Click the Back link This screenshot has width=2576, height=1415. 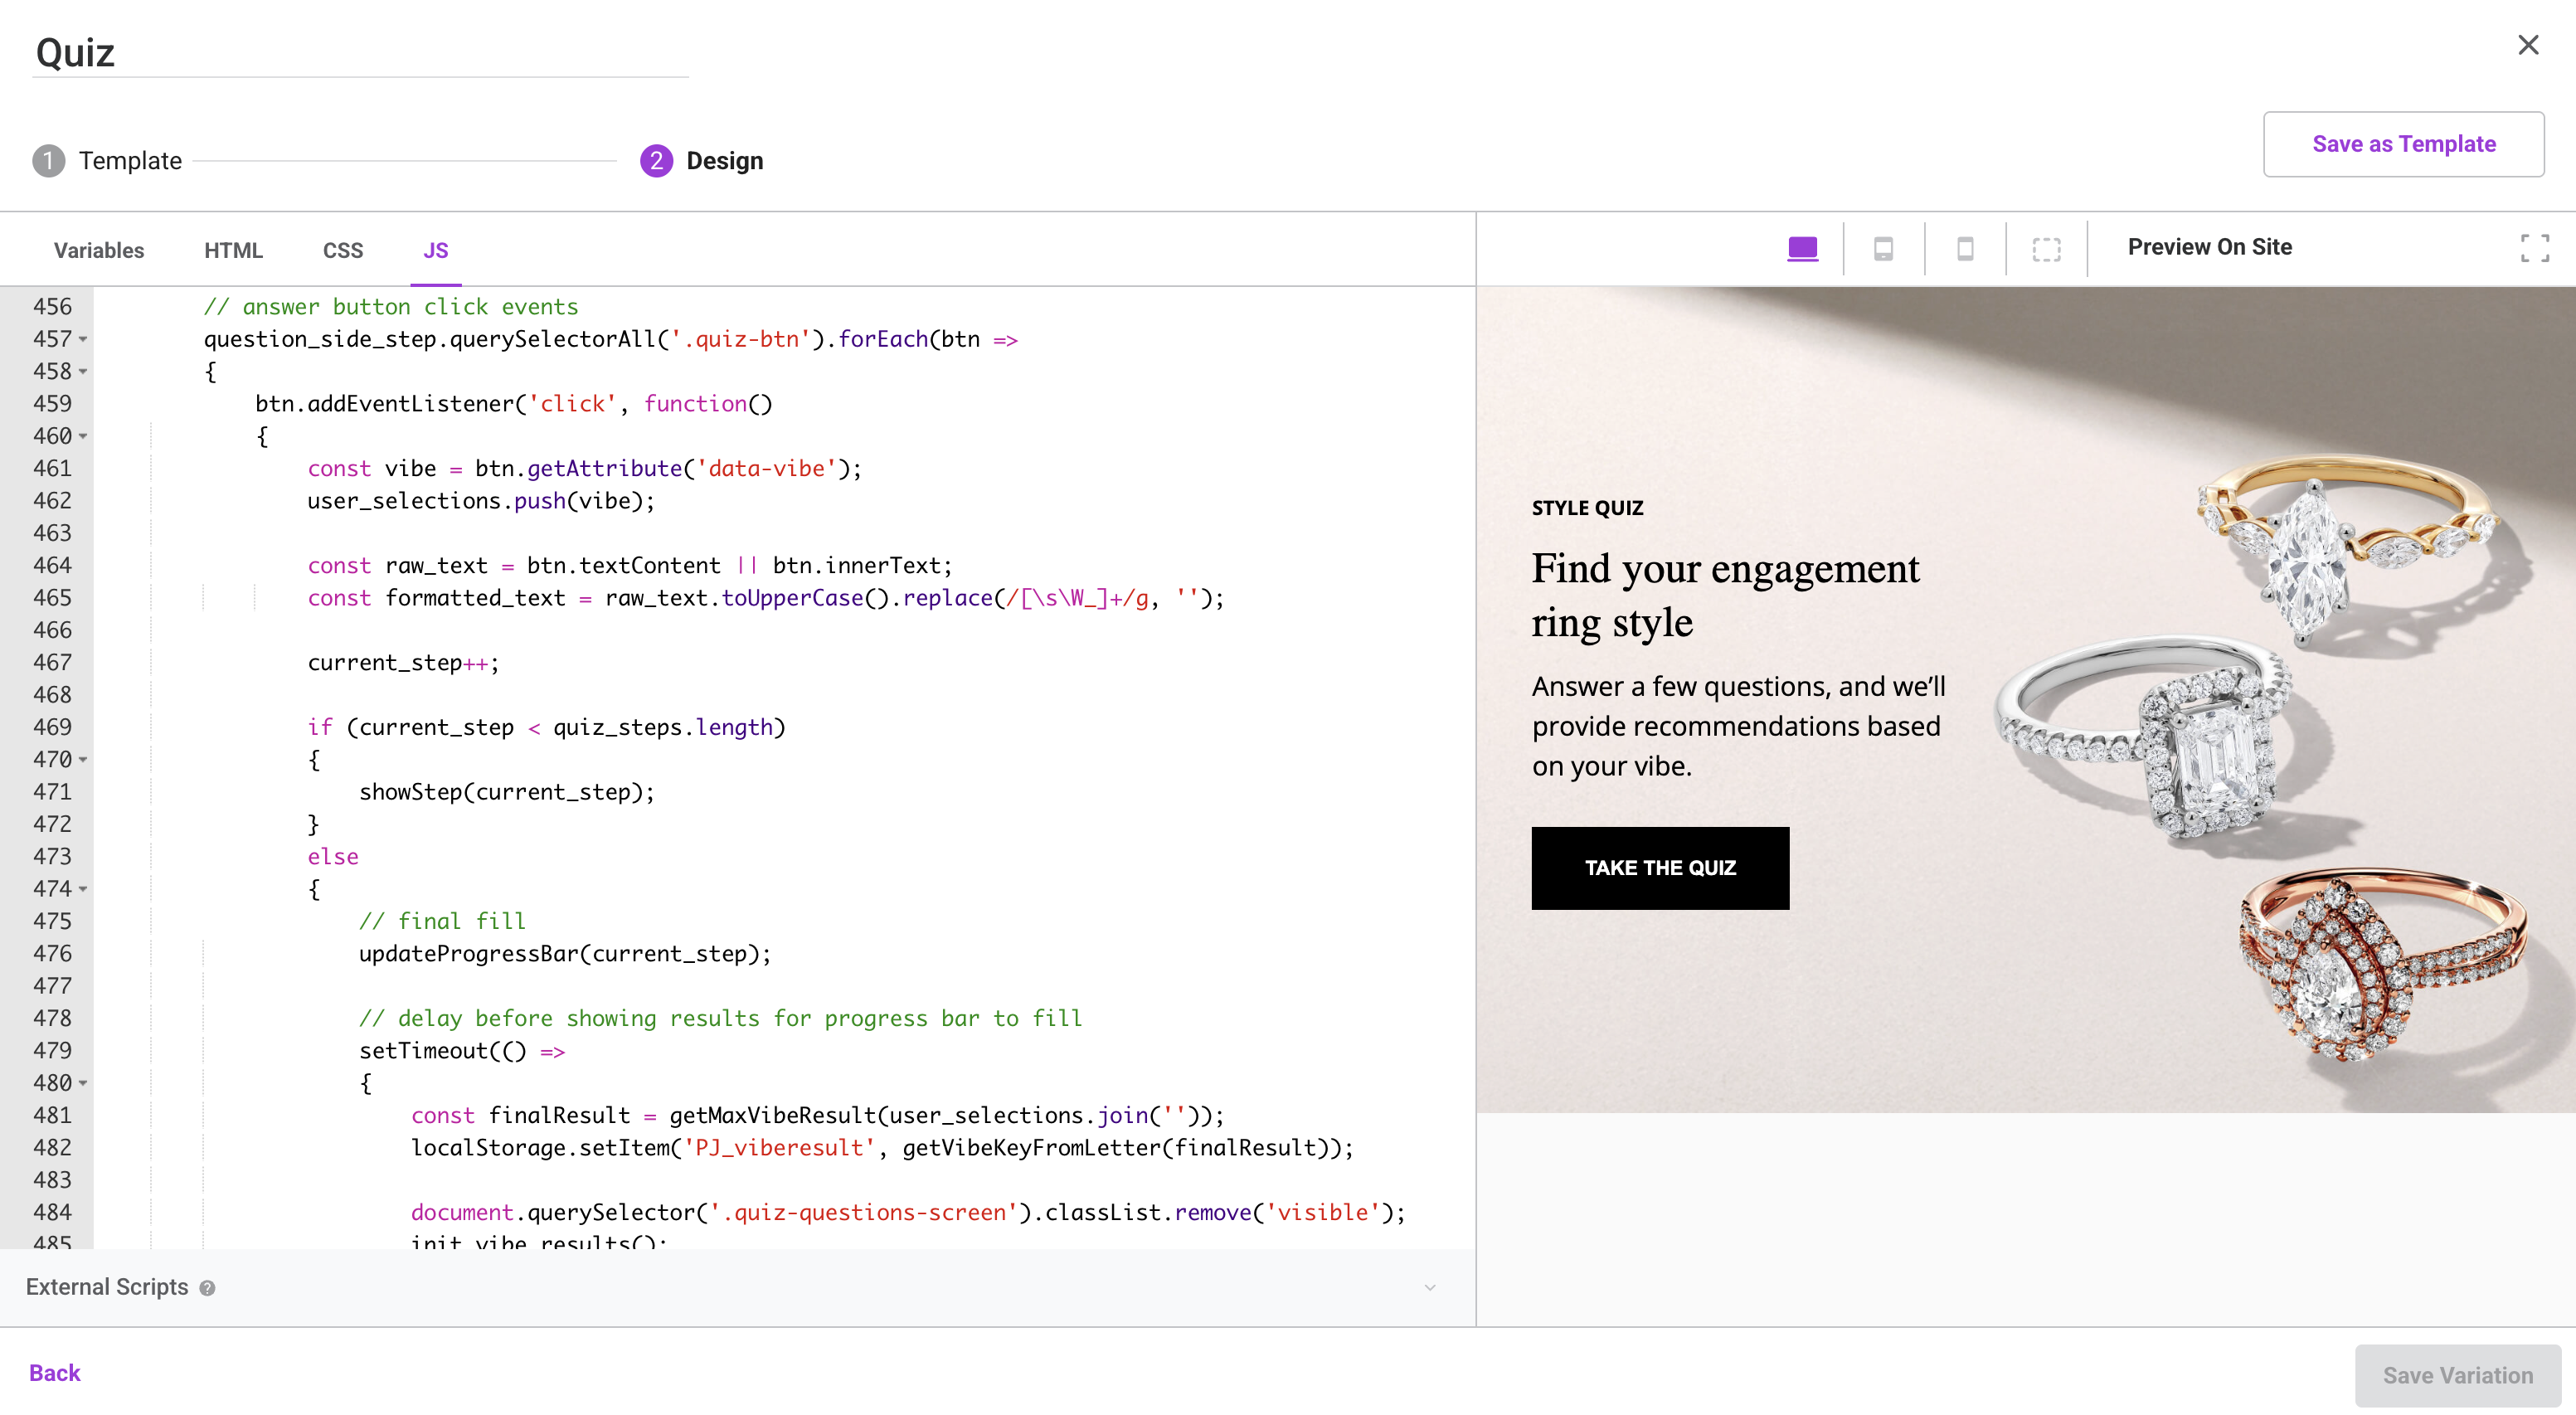54,1373
